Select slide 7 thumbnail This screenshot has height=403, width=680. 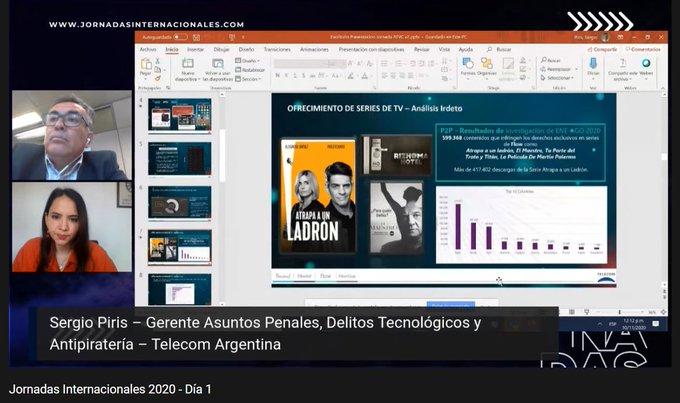pyautogui.click(x=180, y=247)
